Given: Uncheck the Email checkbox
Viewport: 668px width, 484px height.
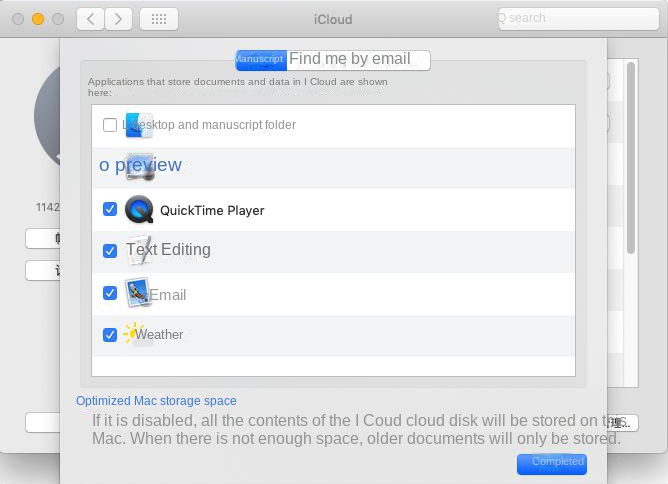Looking at the screenshot, I should [110, 293].
